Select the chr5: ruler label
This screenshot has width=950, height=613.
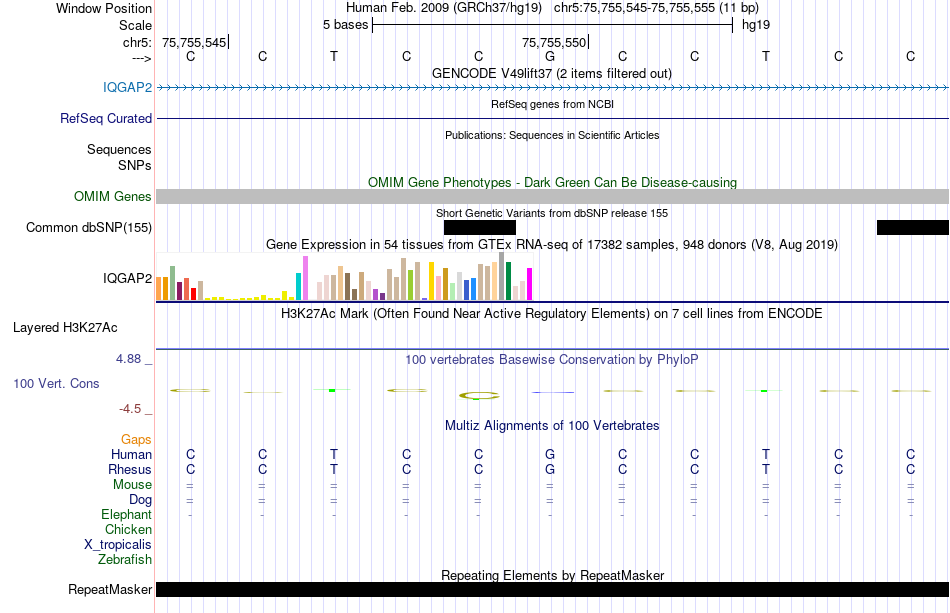pos(137,42)
